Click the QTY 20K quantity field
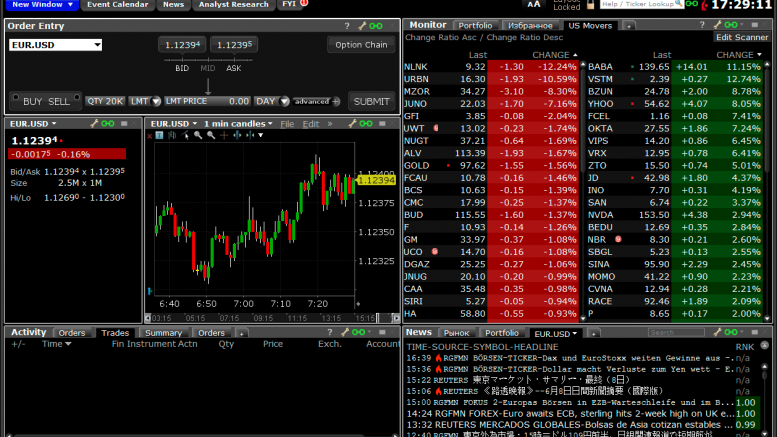The width and height of the screenshot is (777, 437). click(105, 101)
